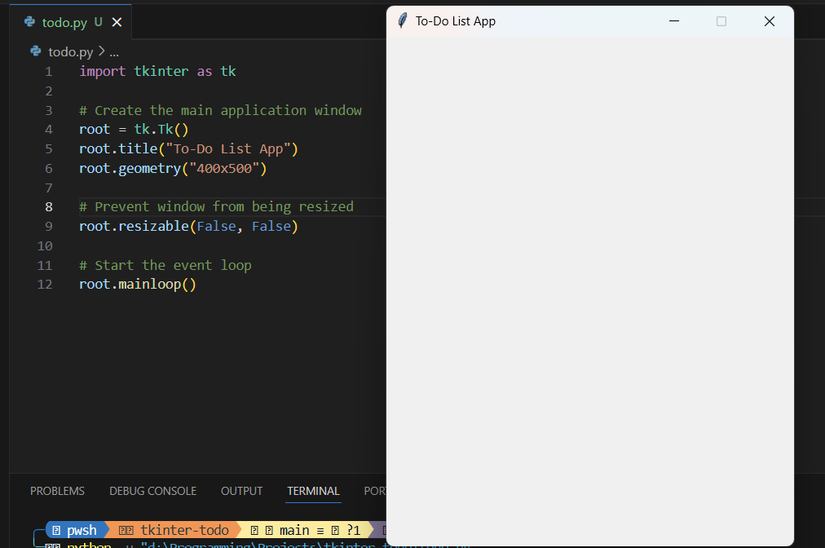Click the breadcrumb ellipsis symbol

[114, 53]
